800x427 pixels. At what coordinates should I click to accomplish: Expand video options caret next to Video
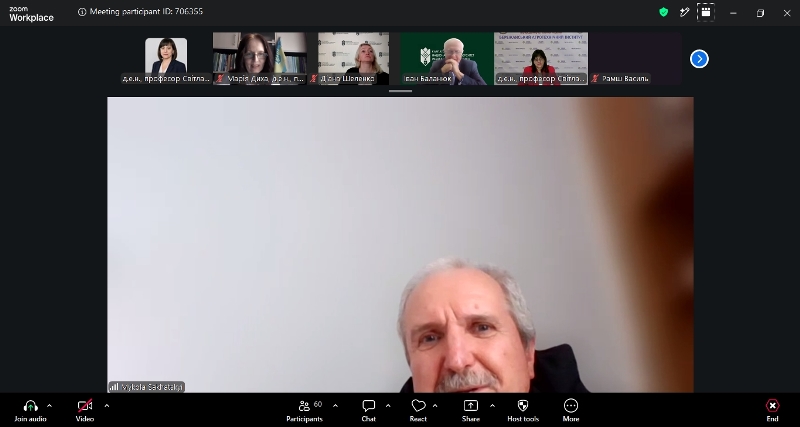tap(107, 406)
